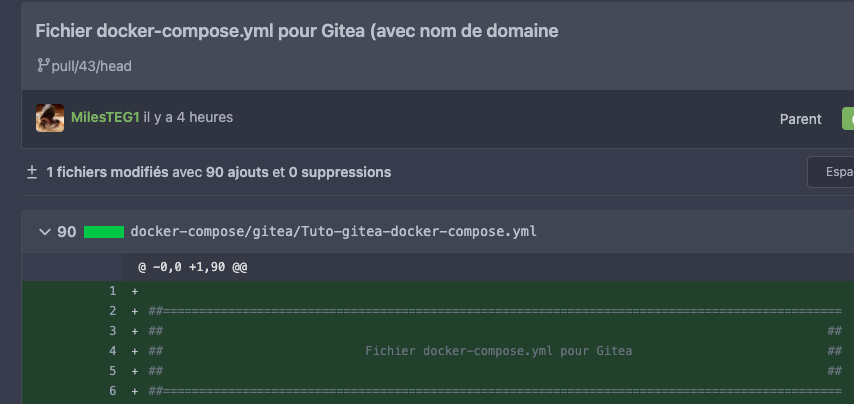Open the docker-compose/gitea/Tuto-gitea-docker-compose.yml file link
The image size is (854, 404).
tap(333, 232)
